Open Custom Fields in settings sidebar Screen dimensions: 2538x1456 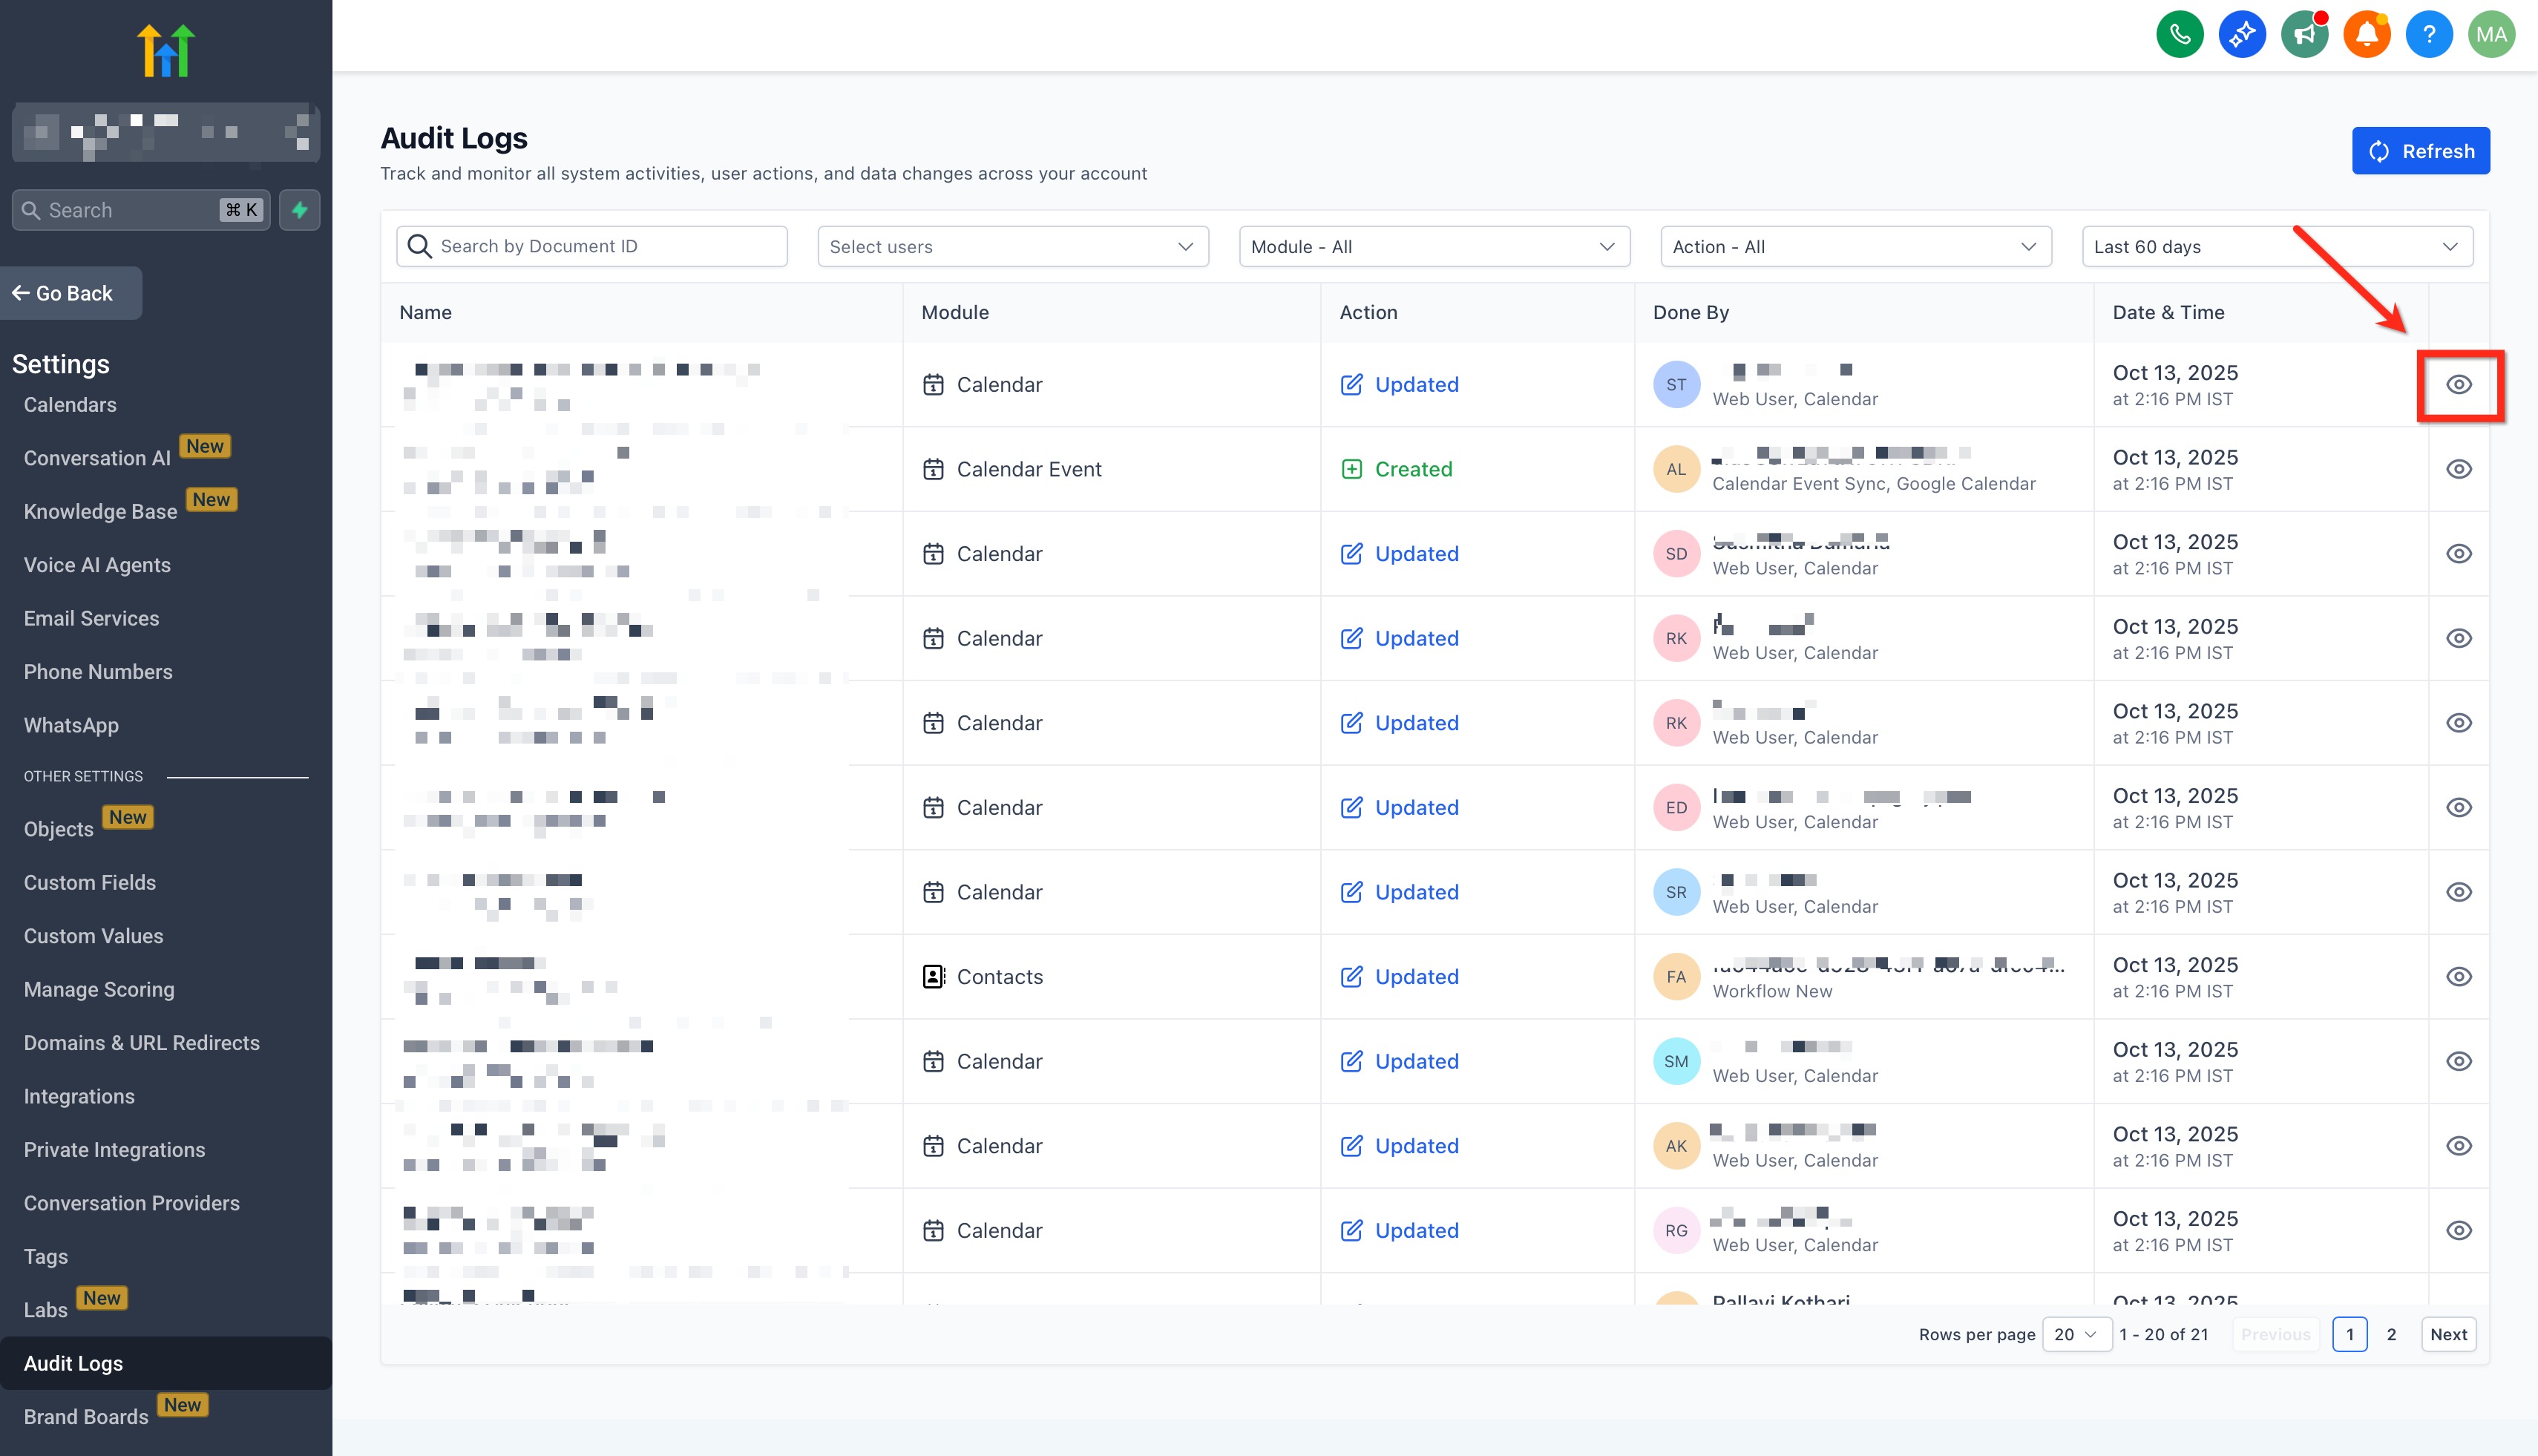(x=90, y=883)
